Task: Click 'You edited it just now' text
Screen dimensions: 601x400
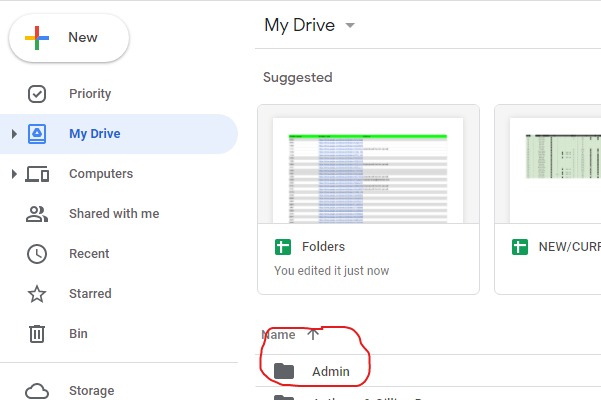Action: click(x=332, y=271)
